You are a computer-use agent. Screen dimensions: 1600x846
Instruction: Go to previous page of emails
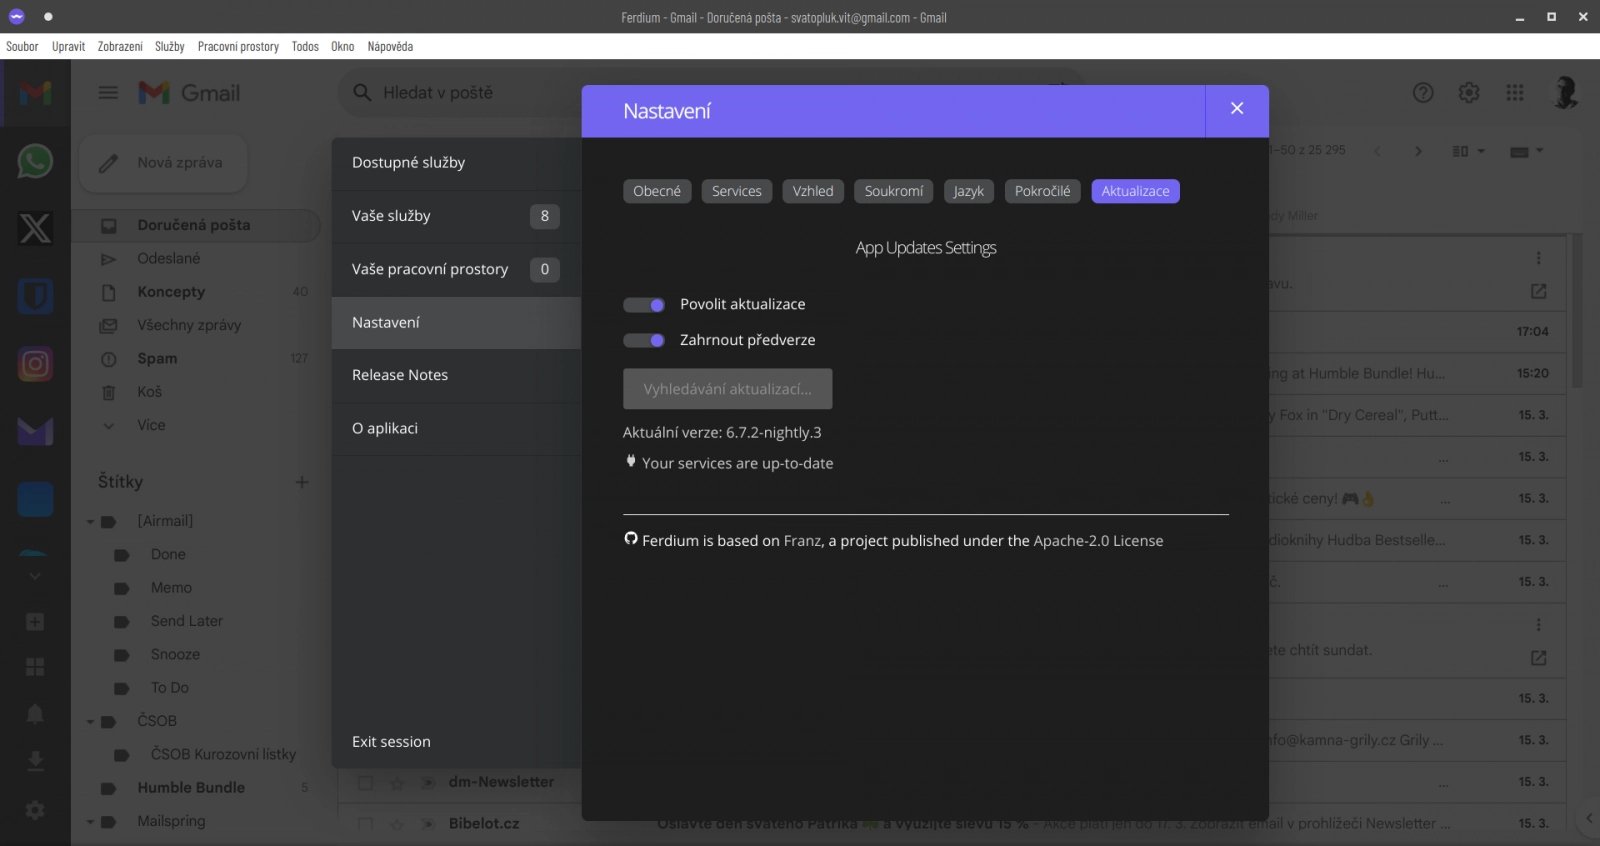pyautogui.click(x=1377, y=151)
